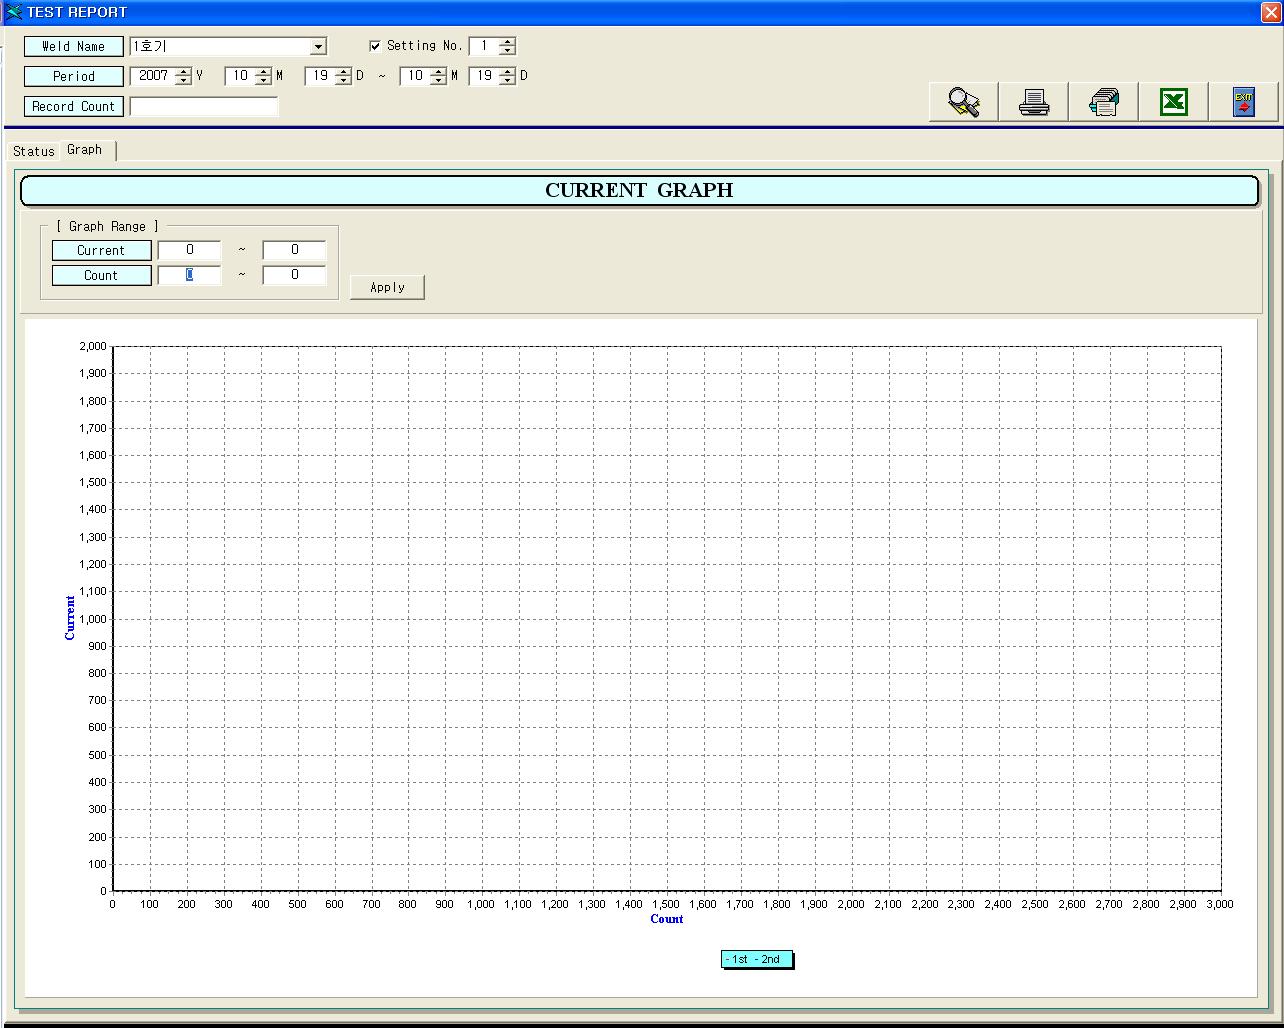
Task: Click the search magnifier icon button
Action: tap(964, 102)
